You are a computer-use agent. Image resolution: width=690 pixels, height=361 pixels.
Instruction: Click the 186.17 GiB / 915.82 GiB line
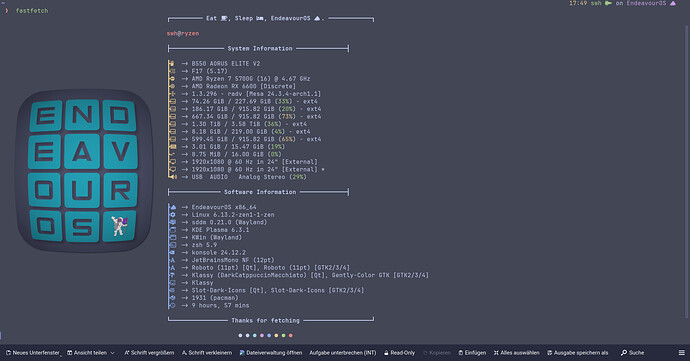(x=256, y=109)
